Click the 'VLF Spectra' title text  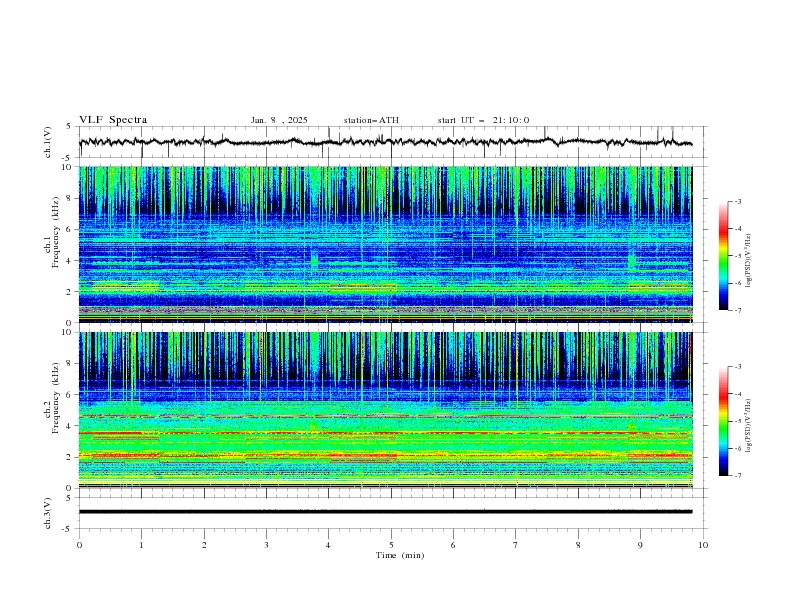[x=113, y=120]
